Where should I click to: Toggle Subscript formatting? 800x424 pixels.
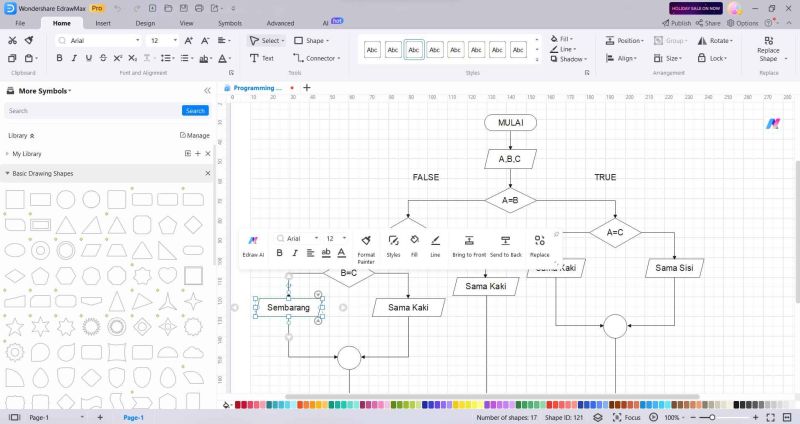click(133, 58)
